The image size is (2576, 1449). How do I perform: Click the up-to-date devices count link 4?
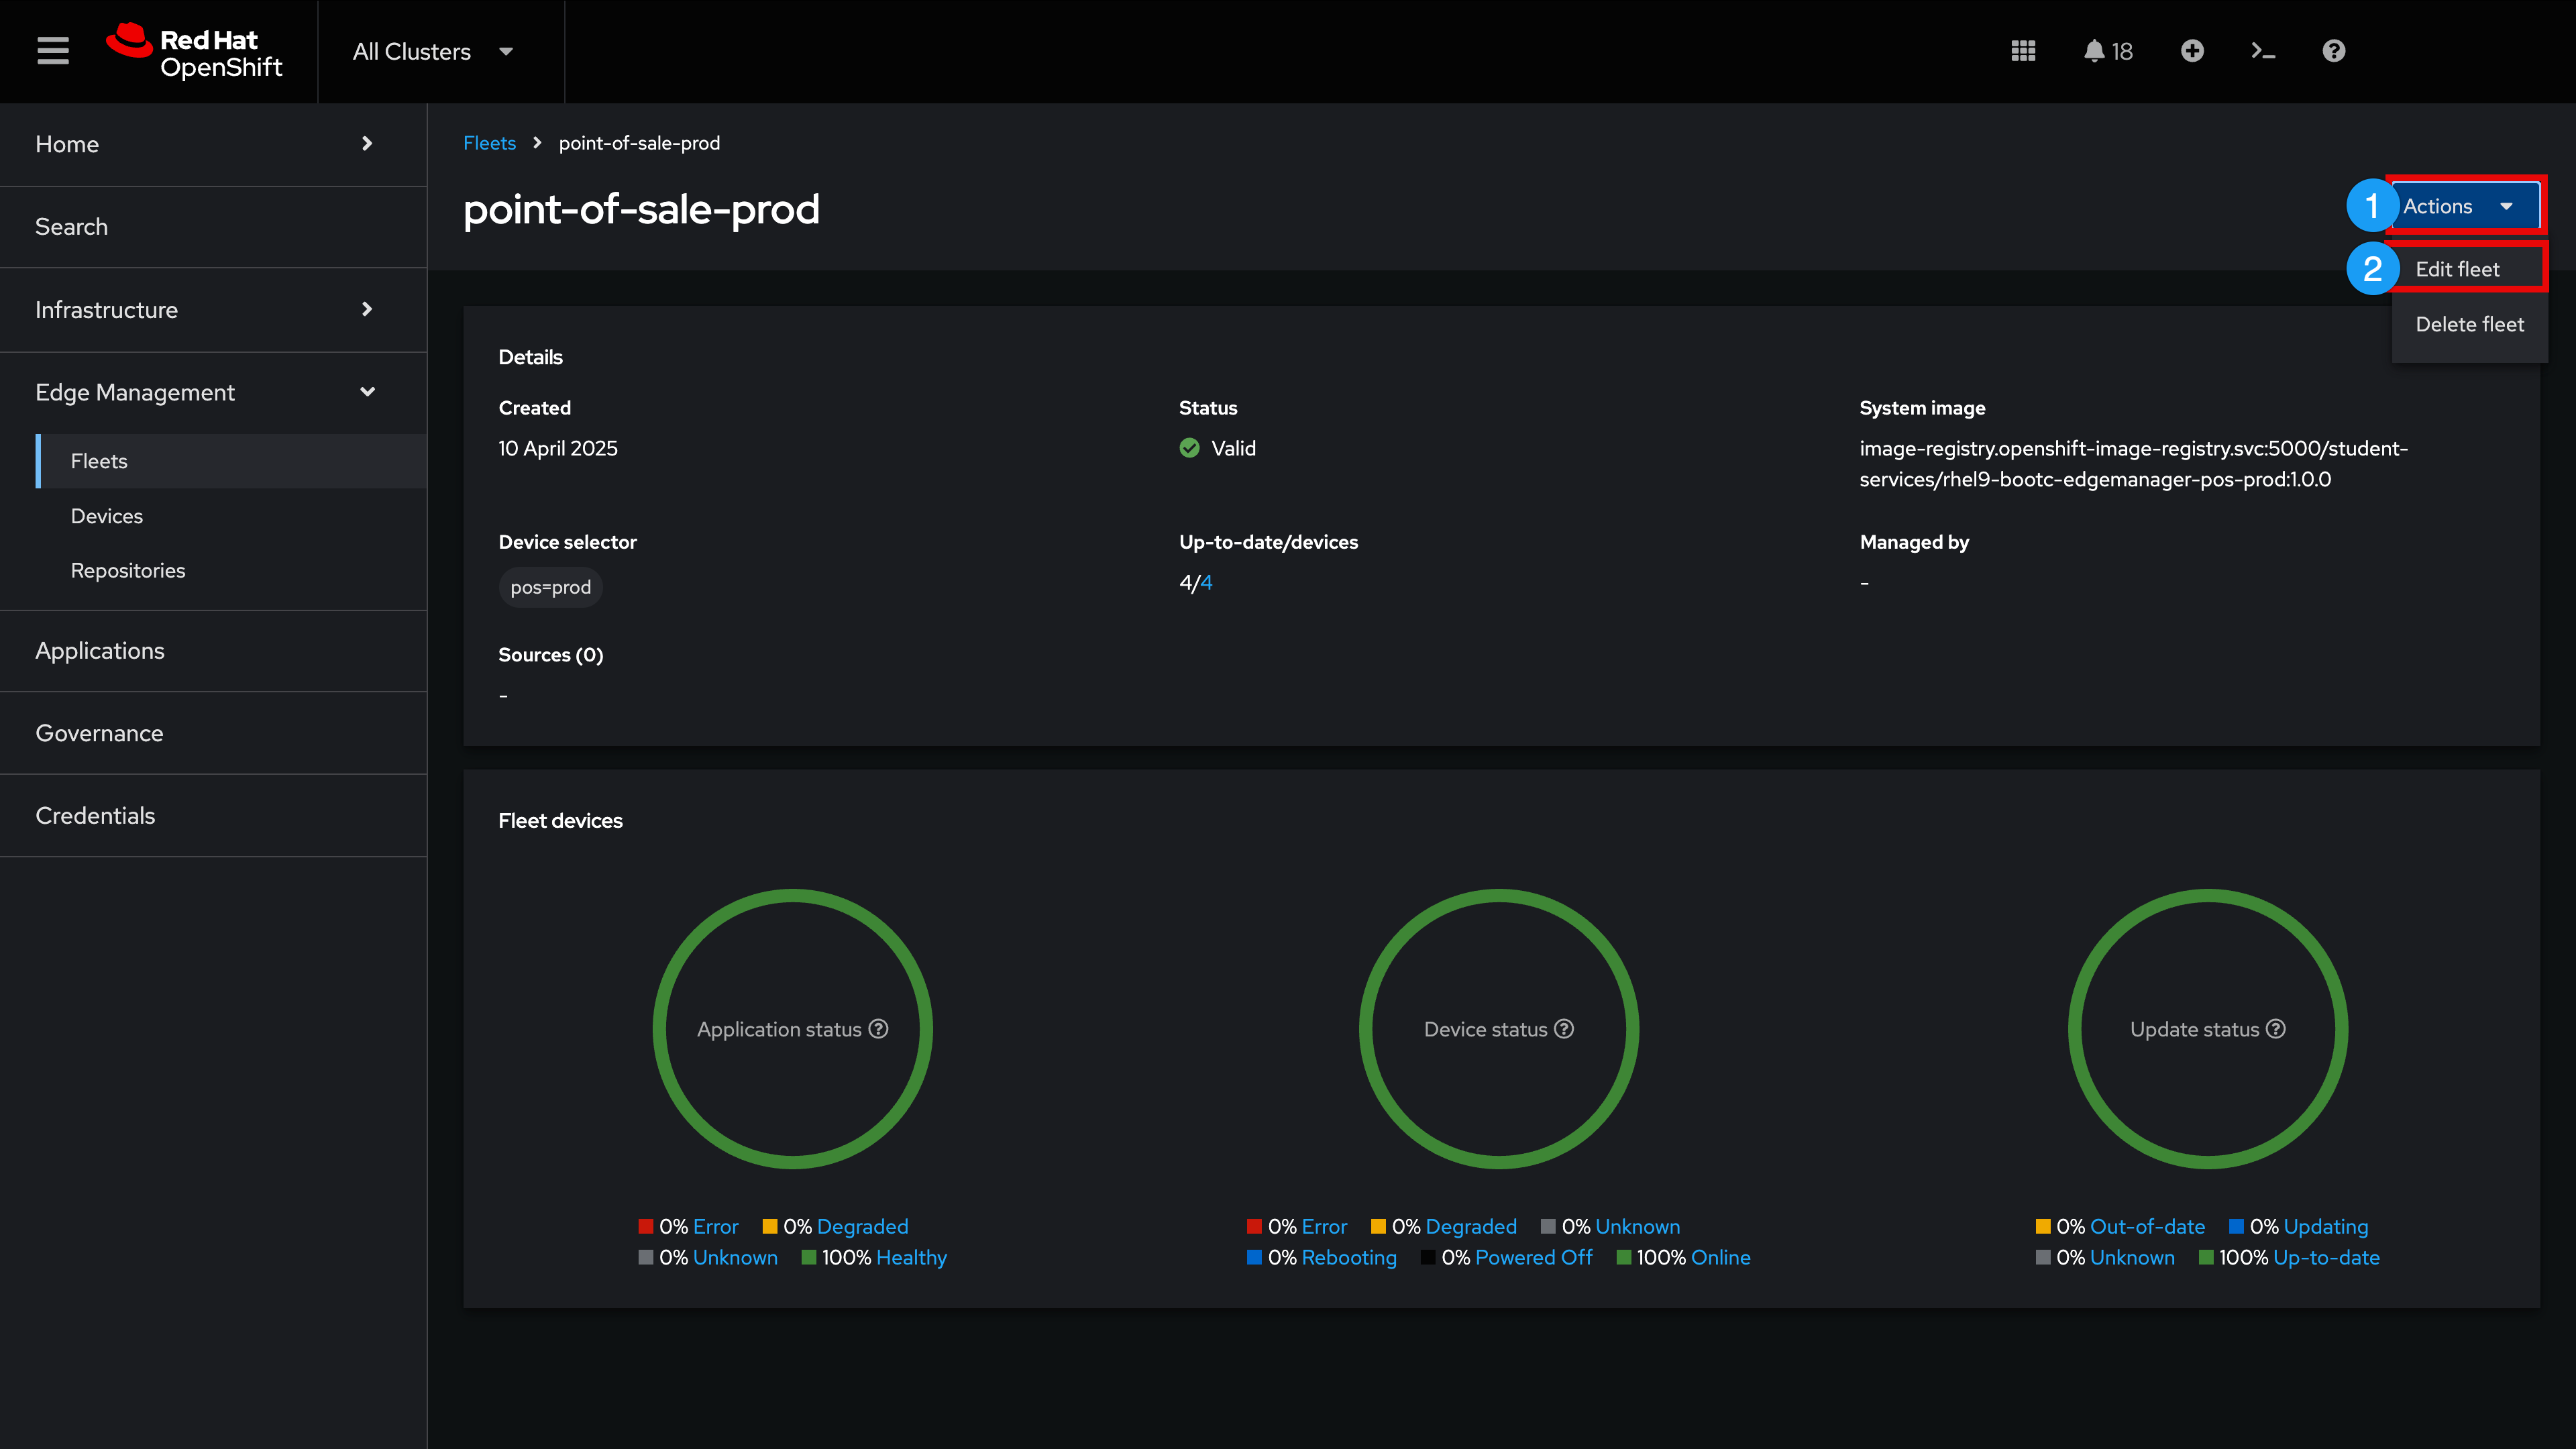[x=1206, y=583]
